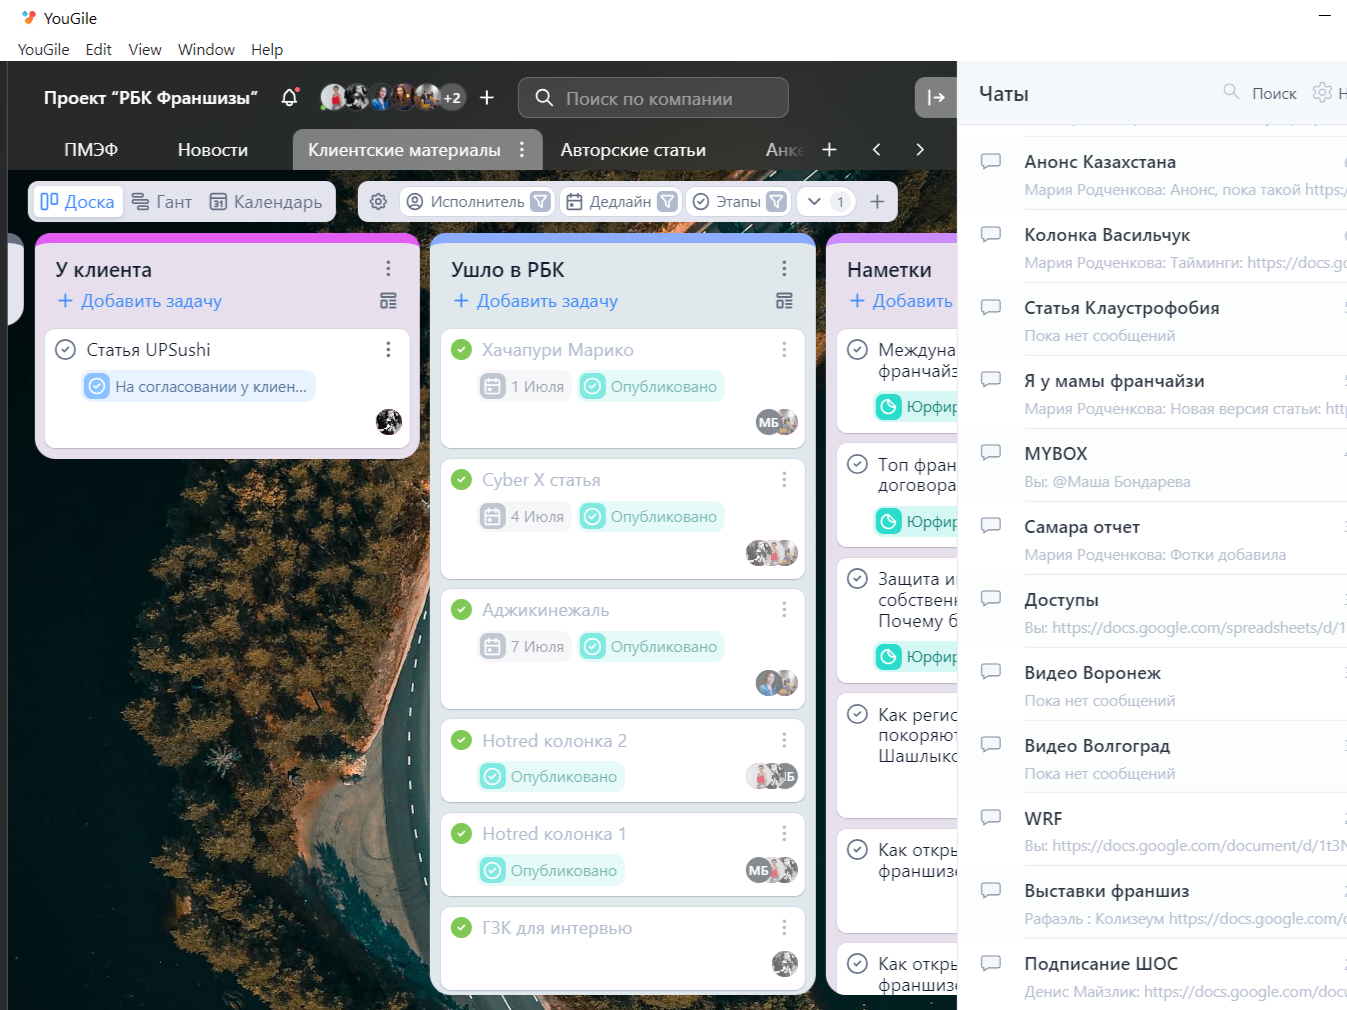Expand the hidden filters dropdown
Image resolution: width=1347 pixels, height=1010 pixels.
tap(827, 201)
